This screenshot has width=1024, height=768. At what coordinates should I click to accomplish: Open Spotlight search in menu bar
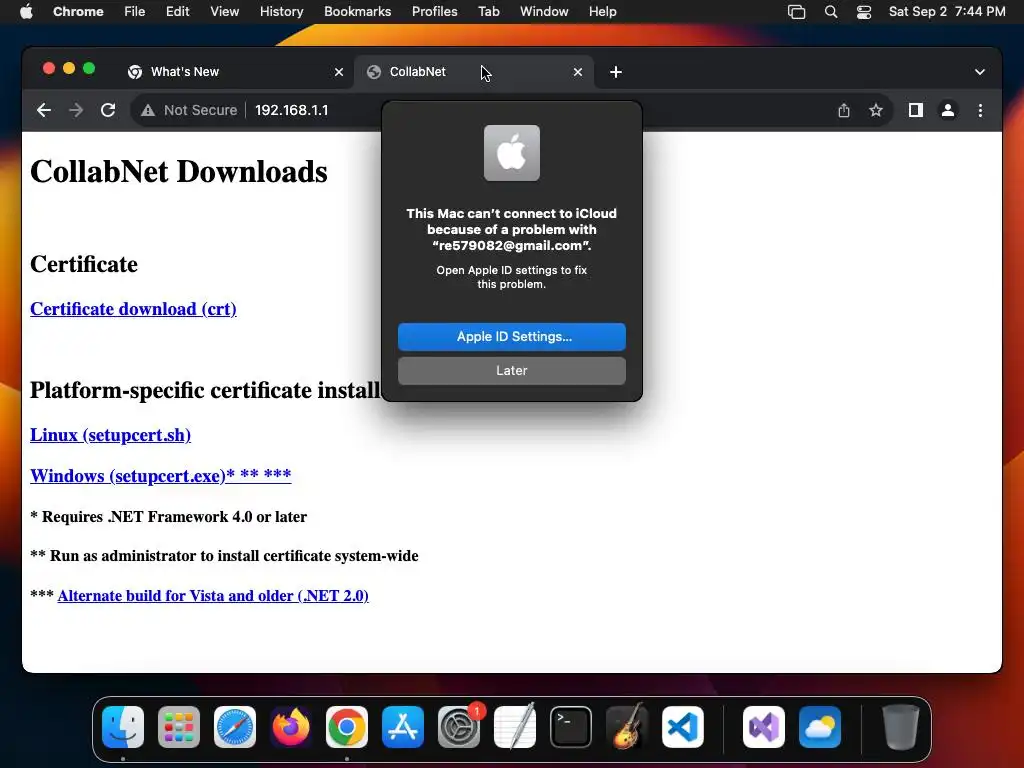click(x=831, y=11)
